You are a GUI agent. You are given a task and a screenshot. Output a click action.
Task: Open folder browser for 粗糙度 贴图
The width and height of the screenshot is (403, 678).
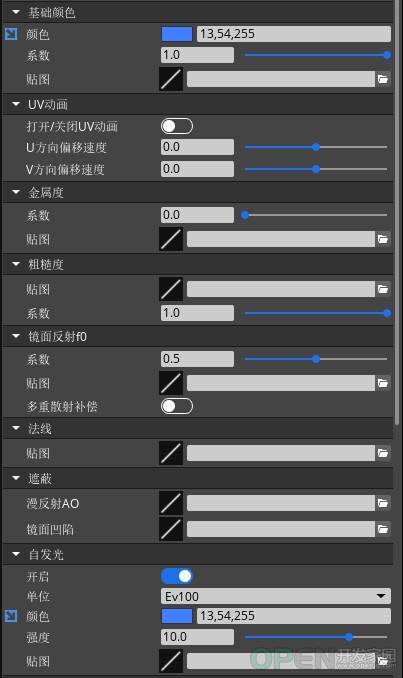point(383,289)
